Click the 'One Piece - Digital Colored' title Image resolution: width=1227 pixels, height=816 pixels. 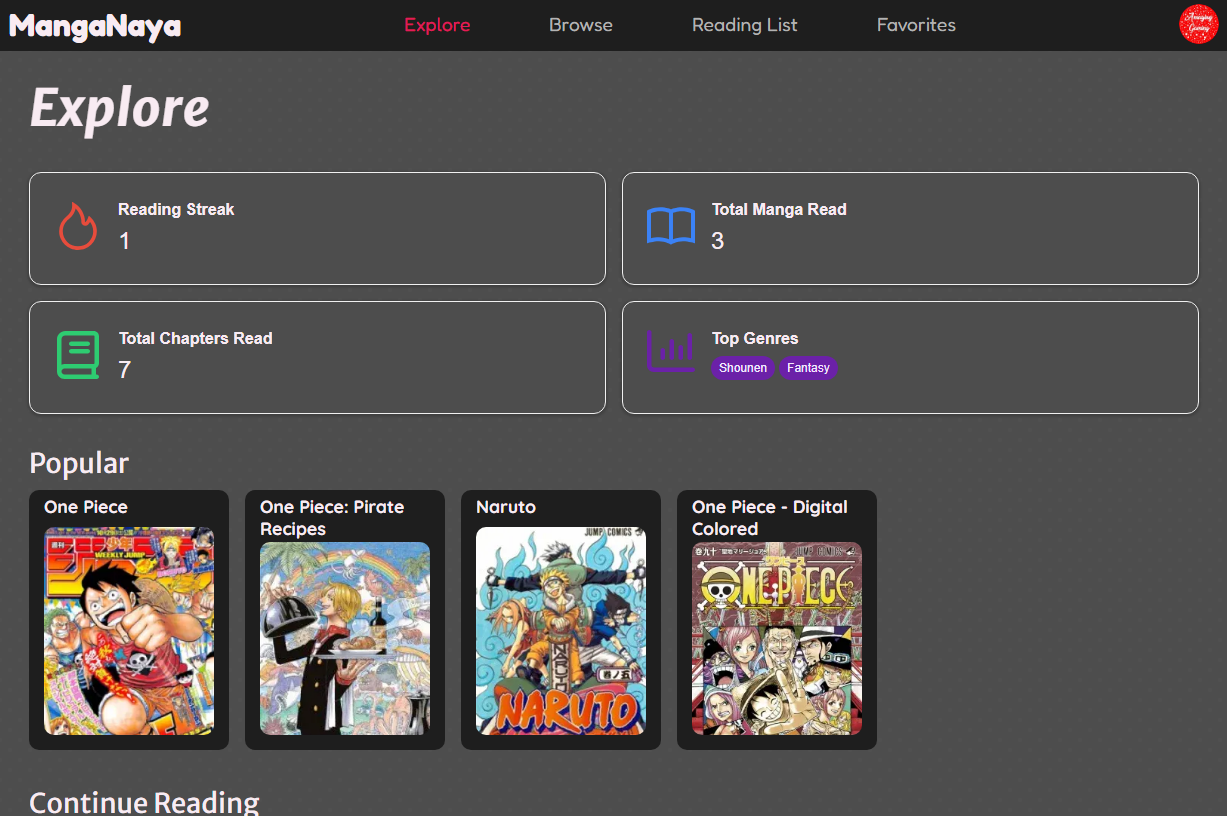[x=770, y=518]
